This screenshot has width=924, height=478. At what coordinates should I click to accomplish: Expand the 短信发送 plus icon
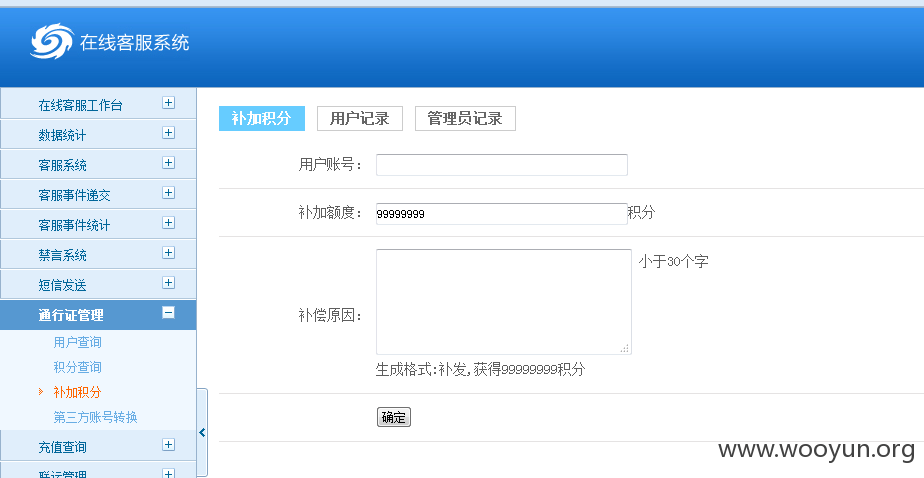point(169,283)
